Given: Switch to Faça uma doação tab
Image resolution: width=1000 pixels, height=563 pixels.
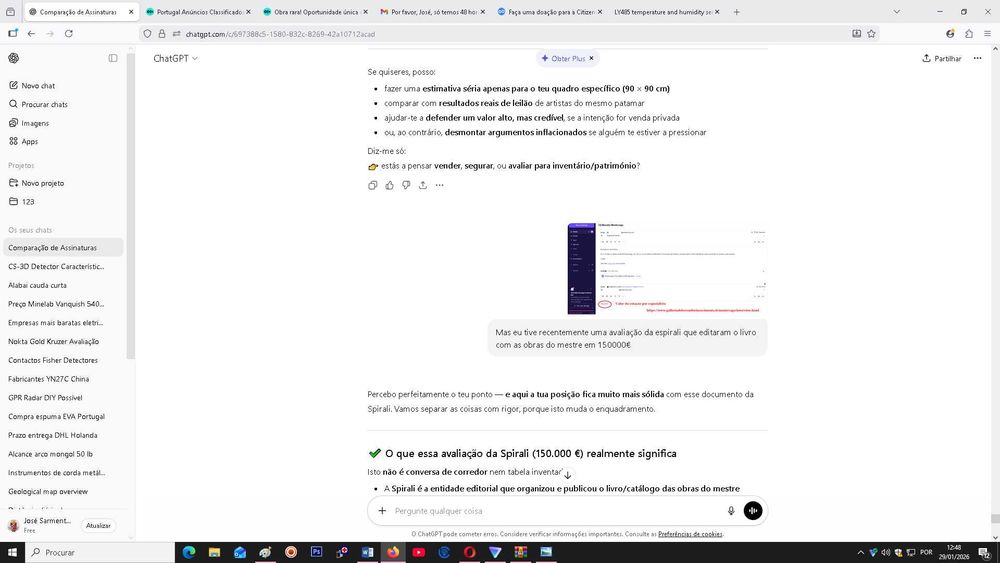Looking at the screenshot, I should [x=550, y=12].
